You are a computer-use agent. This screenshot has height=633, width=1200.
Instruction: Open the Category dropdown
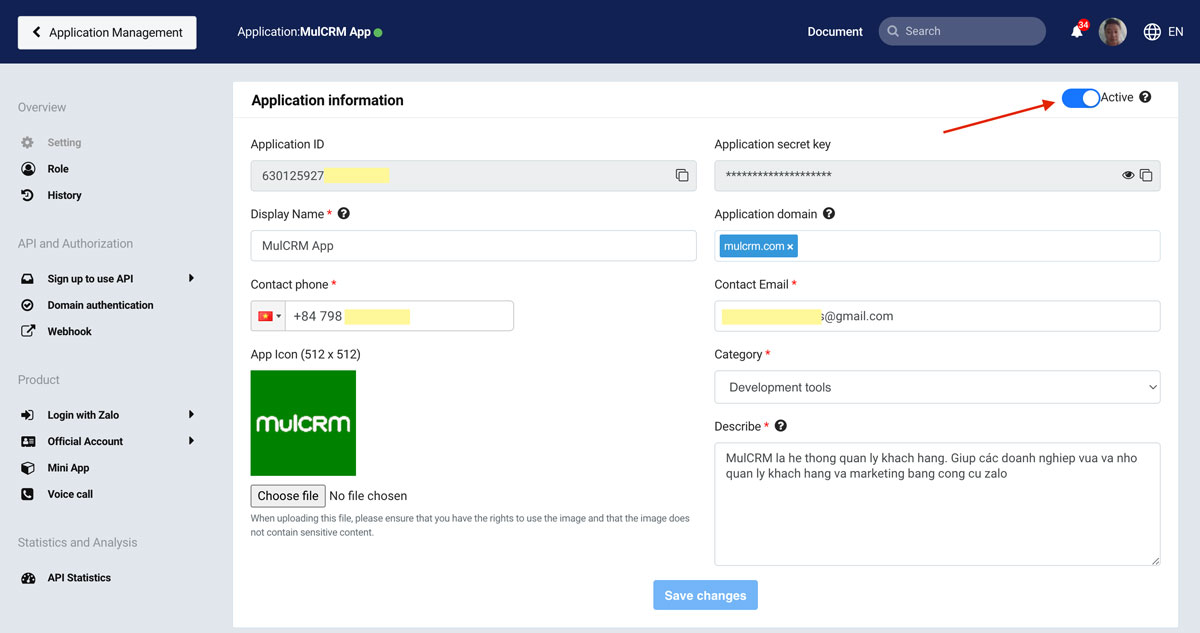tap(937, 387)
